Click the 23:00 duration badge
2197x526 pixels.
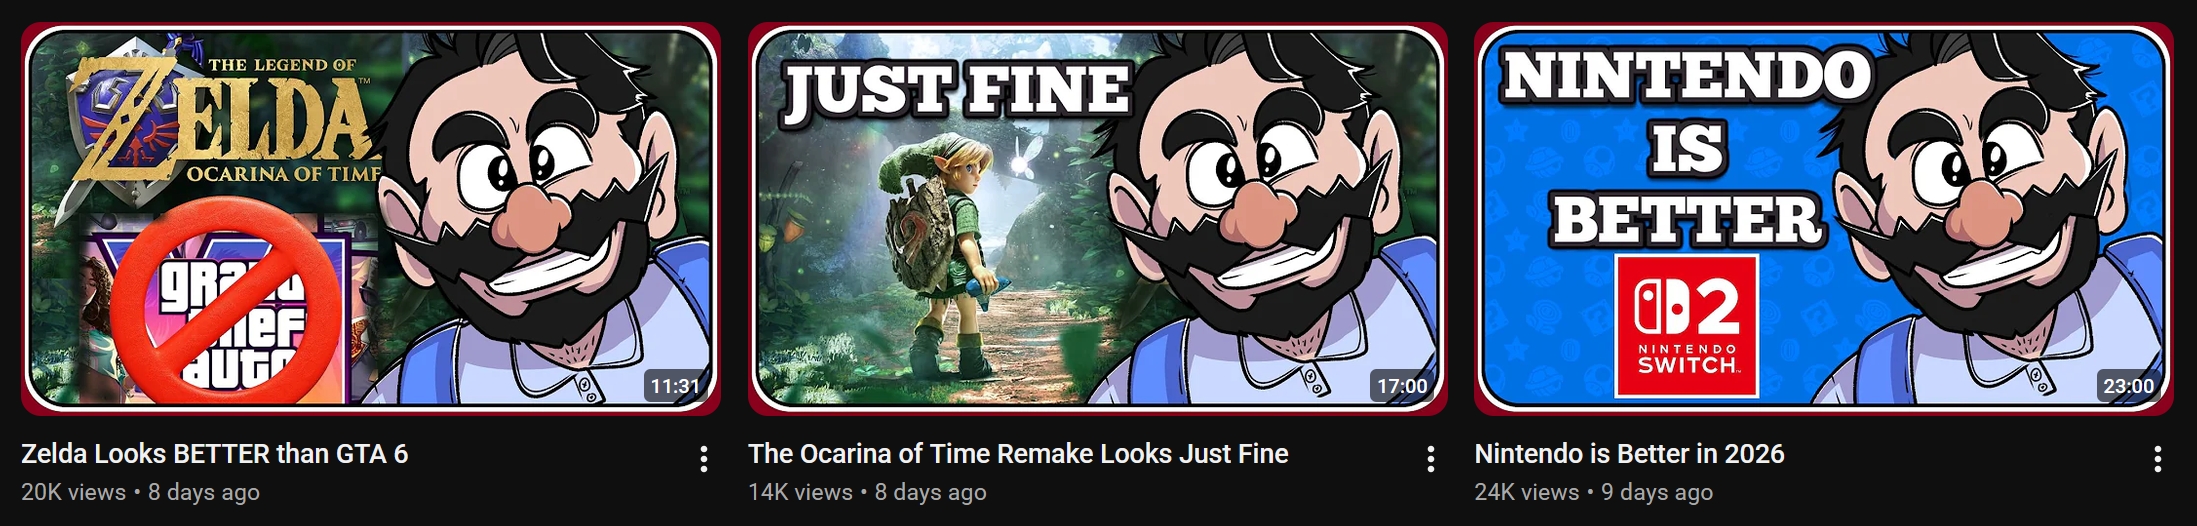(x=2128, y=386)
